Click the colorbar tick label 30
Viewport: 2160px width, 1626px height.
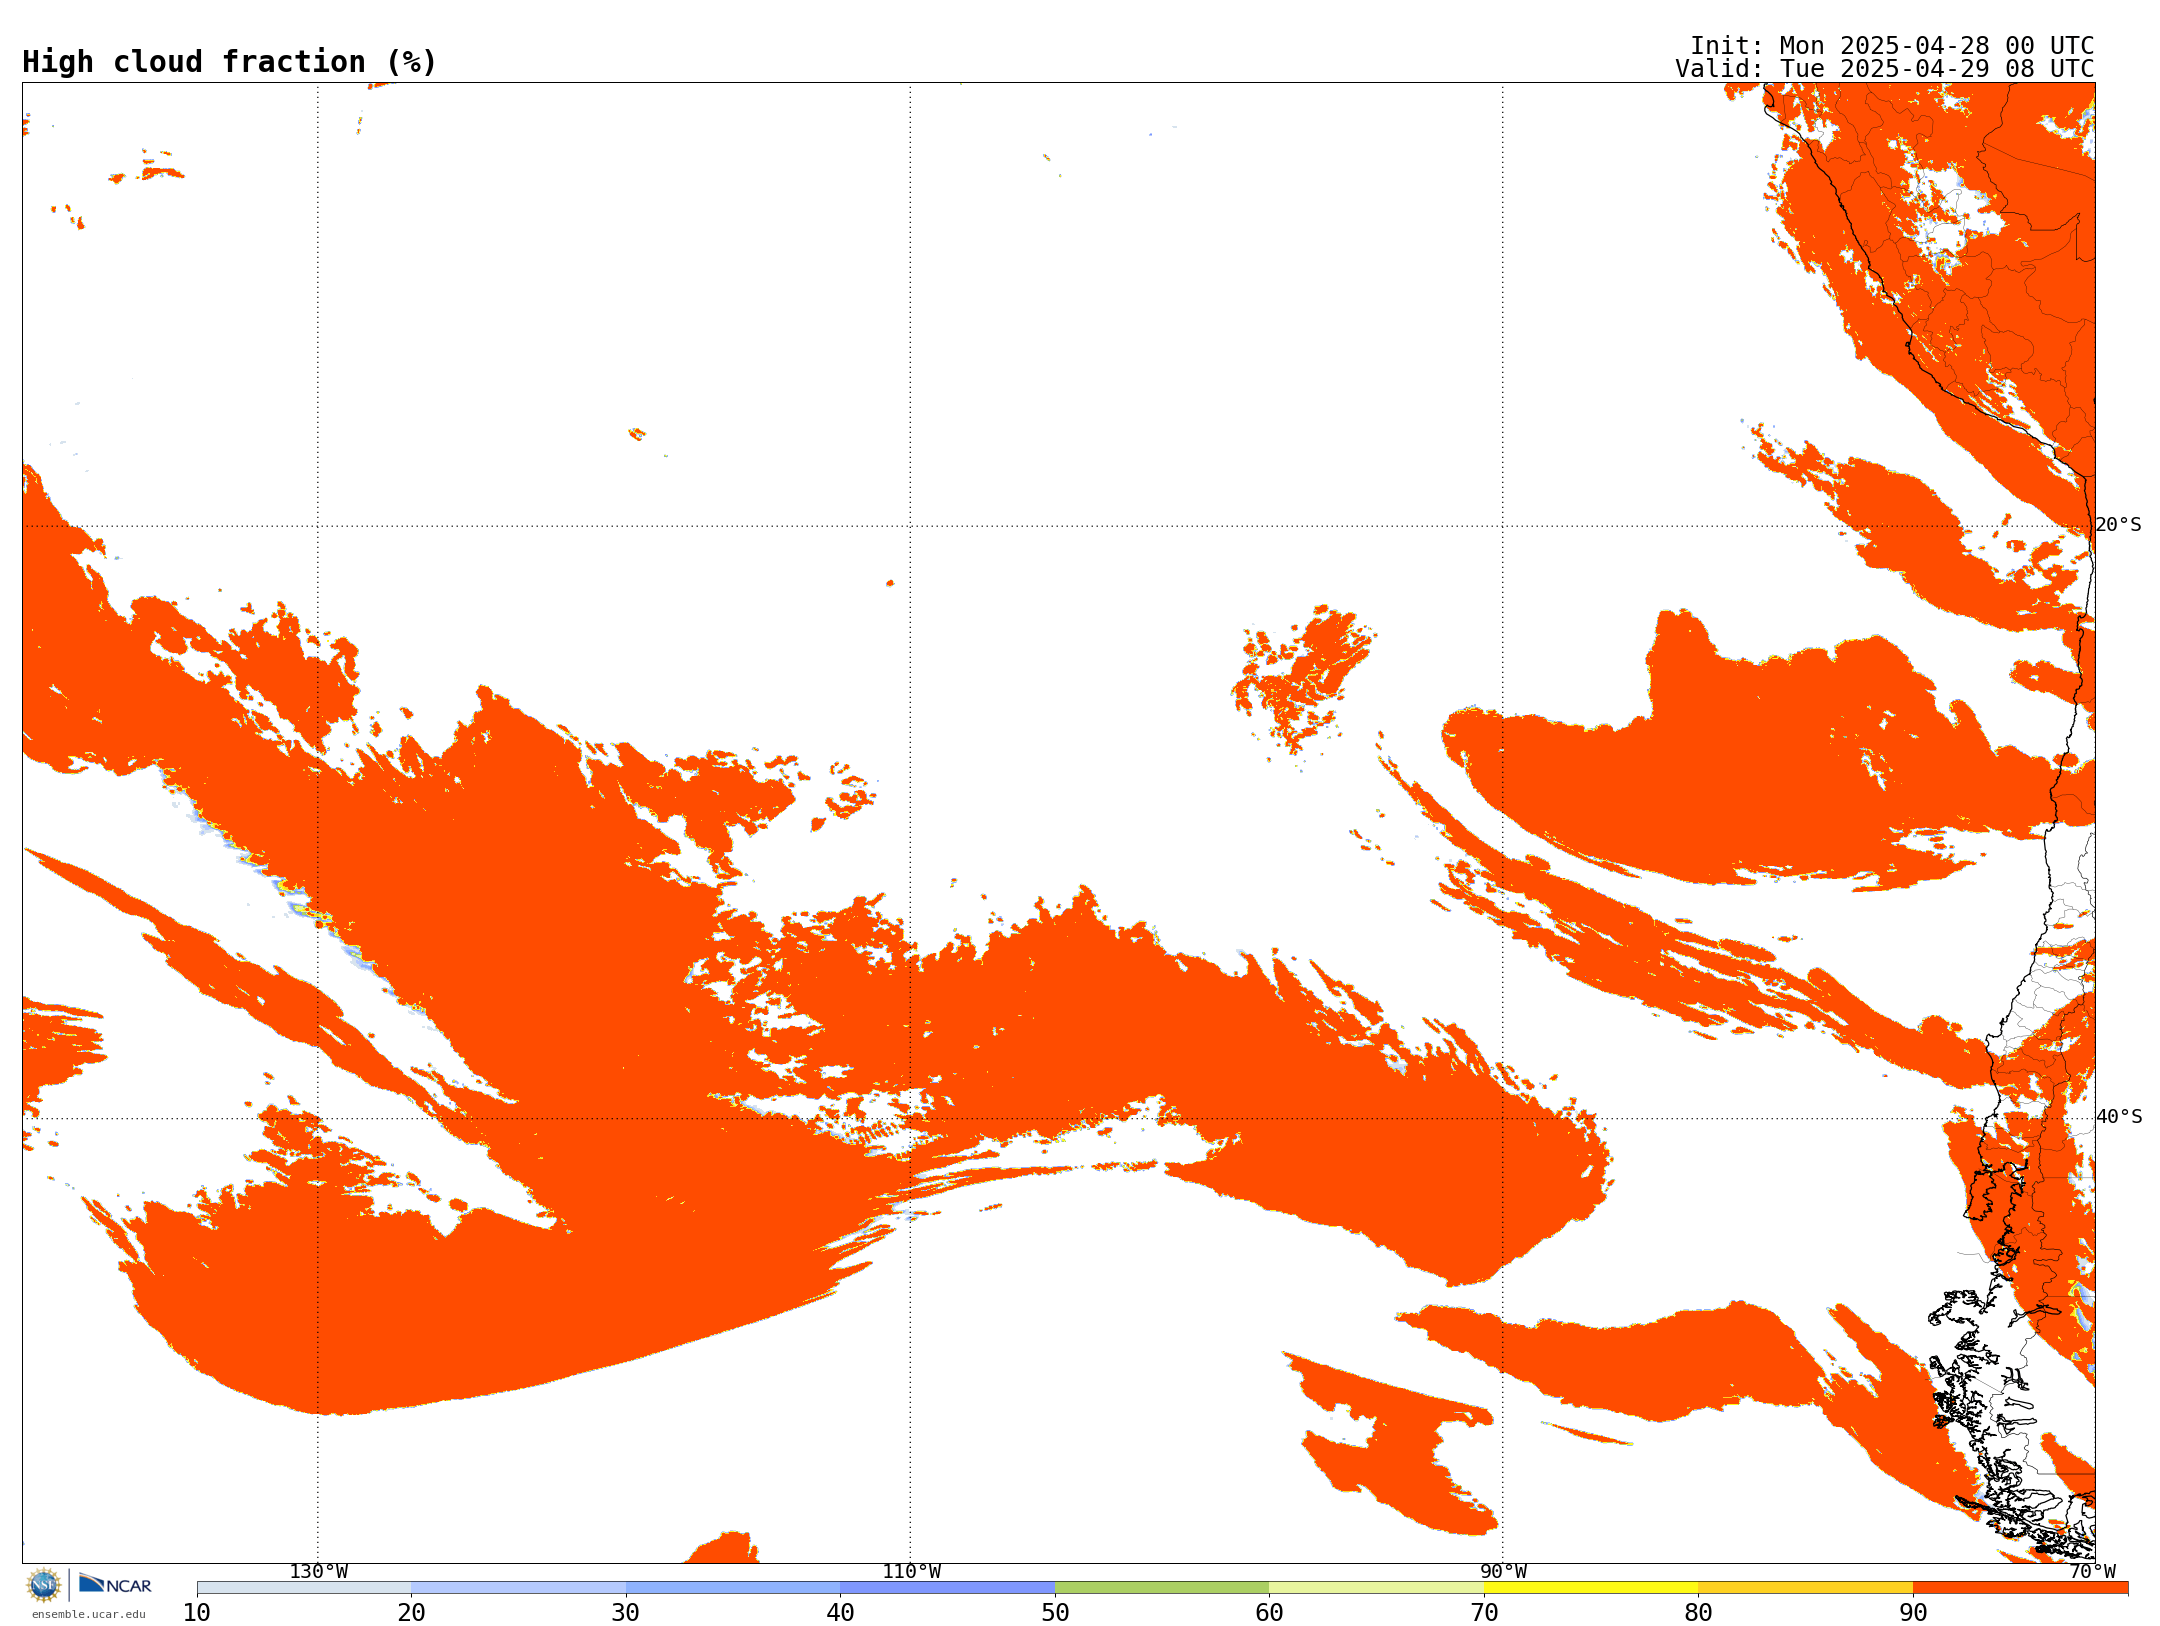point(626,1613)
